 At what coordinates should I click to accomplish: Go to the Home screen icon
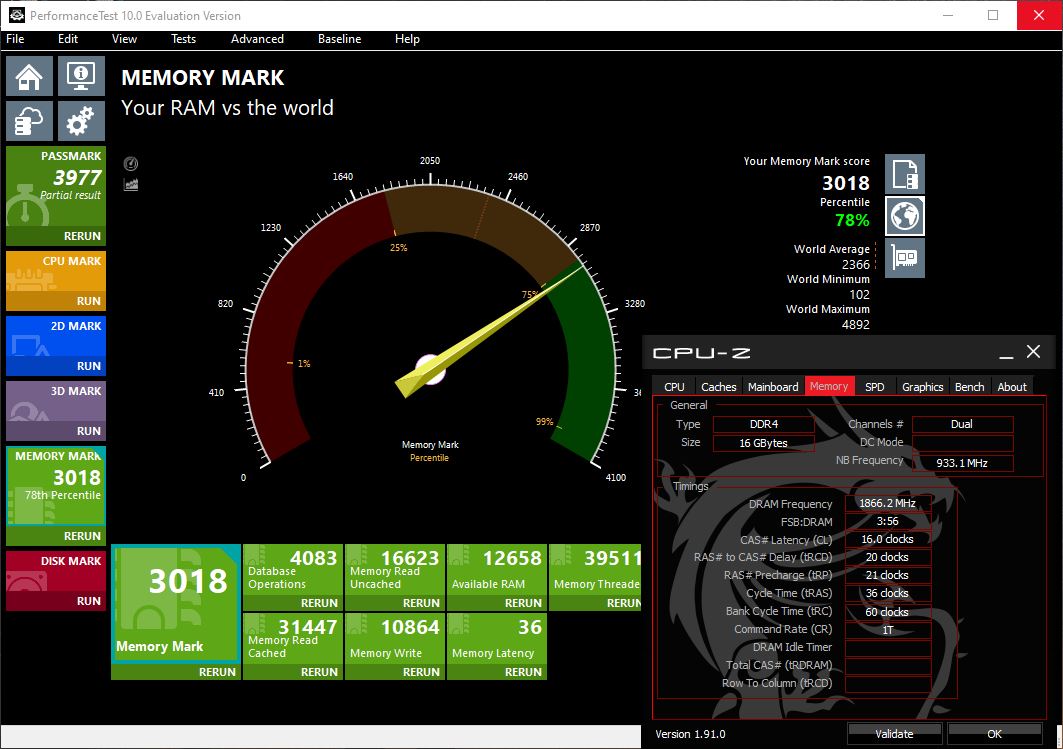click(29, 76)
